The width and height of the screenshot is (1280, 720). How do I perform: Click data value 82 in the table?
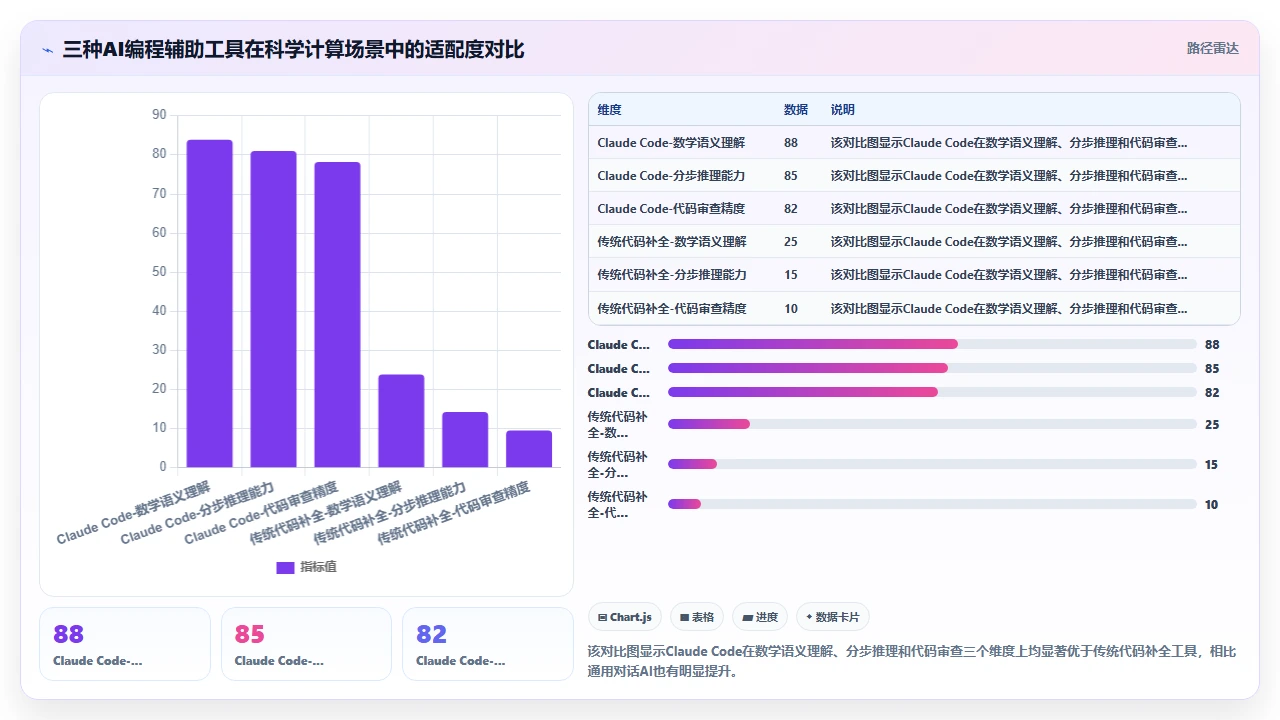791,209
